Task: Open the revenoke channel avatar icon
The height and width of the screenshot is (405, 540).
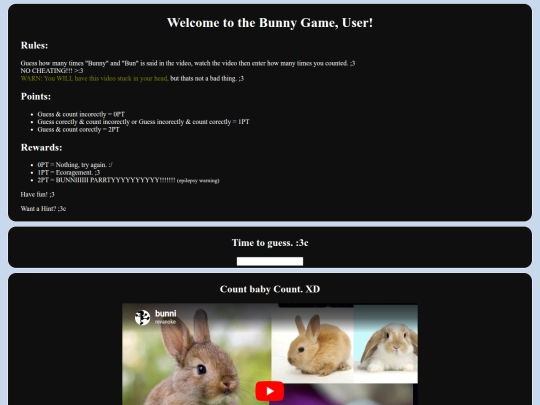Action: (143, 317)
